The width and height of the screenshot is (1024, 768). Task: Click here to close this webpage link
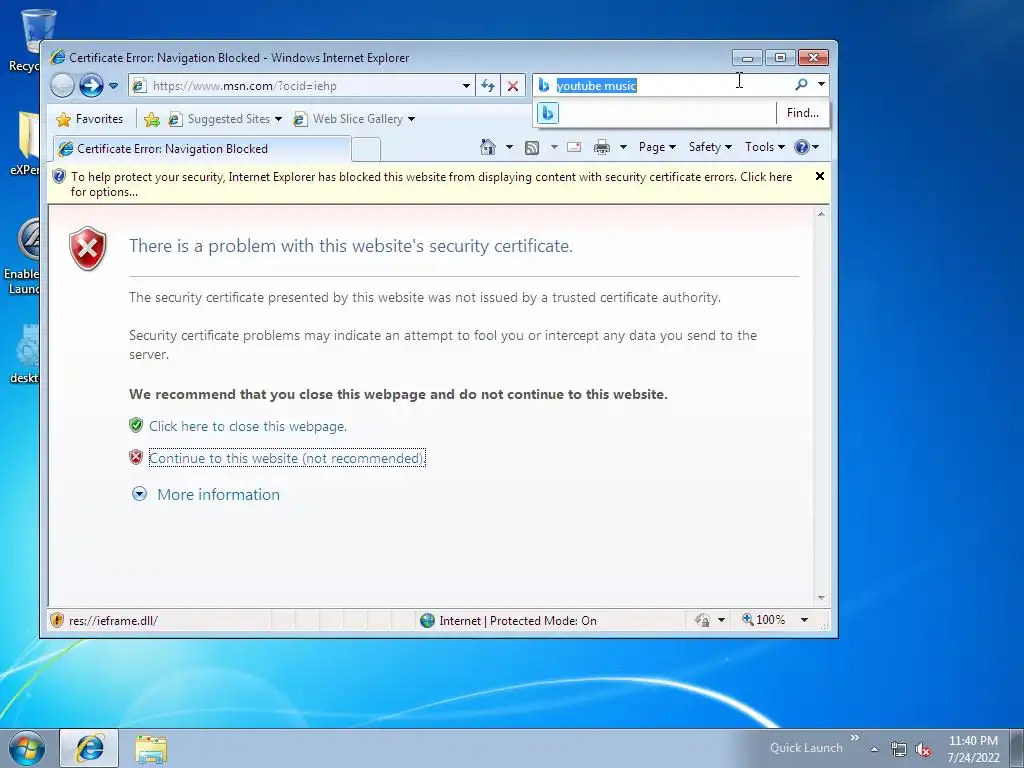tap(248, 426)
